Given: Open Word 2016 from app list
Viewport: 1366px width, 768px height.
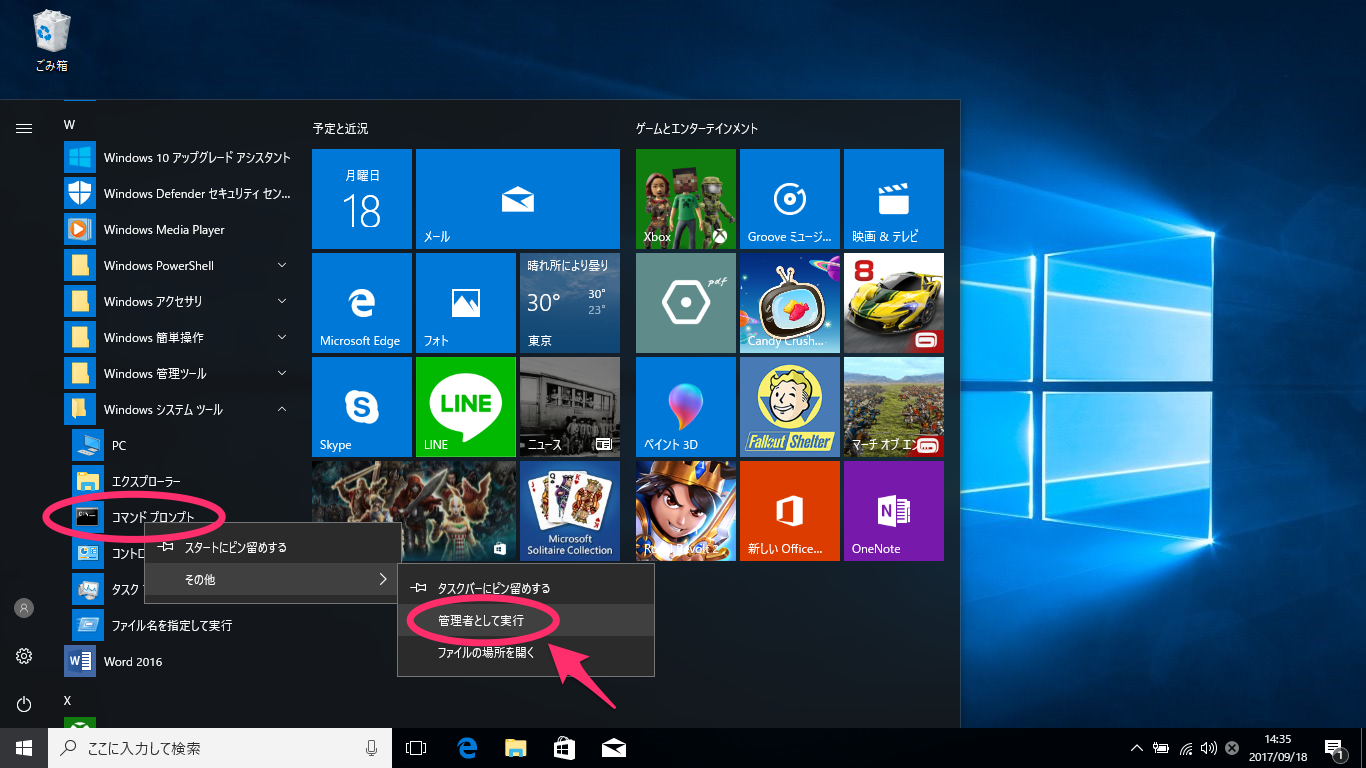Looking at the screenshot, I should coord(132,662).
